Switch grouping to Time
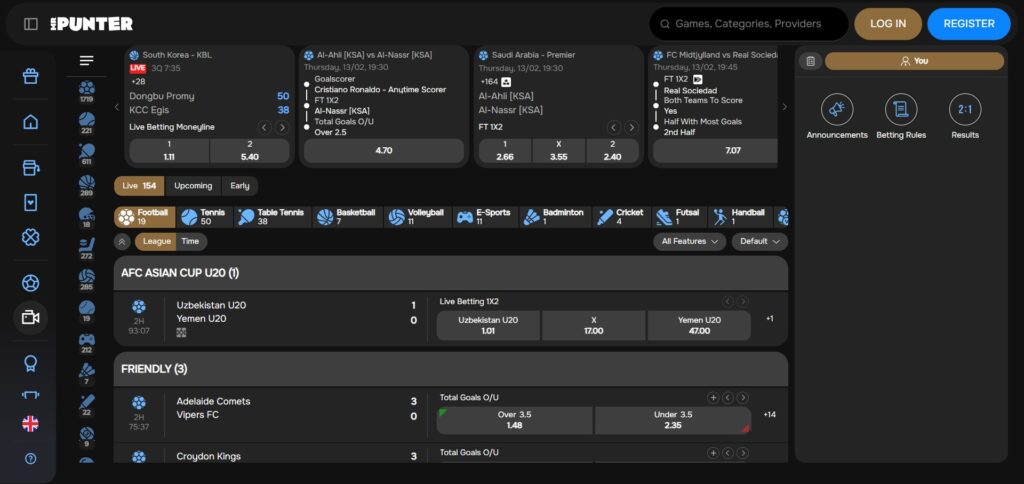 click(x=190, y=241)
